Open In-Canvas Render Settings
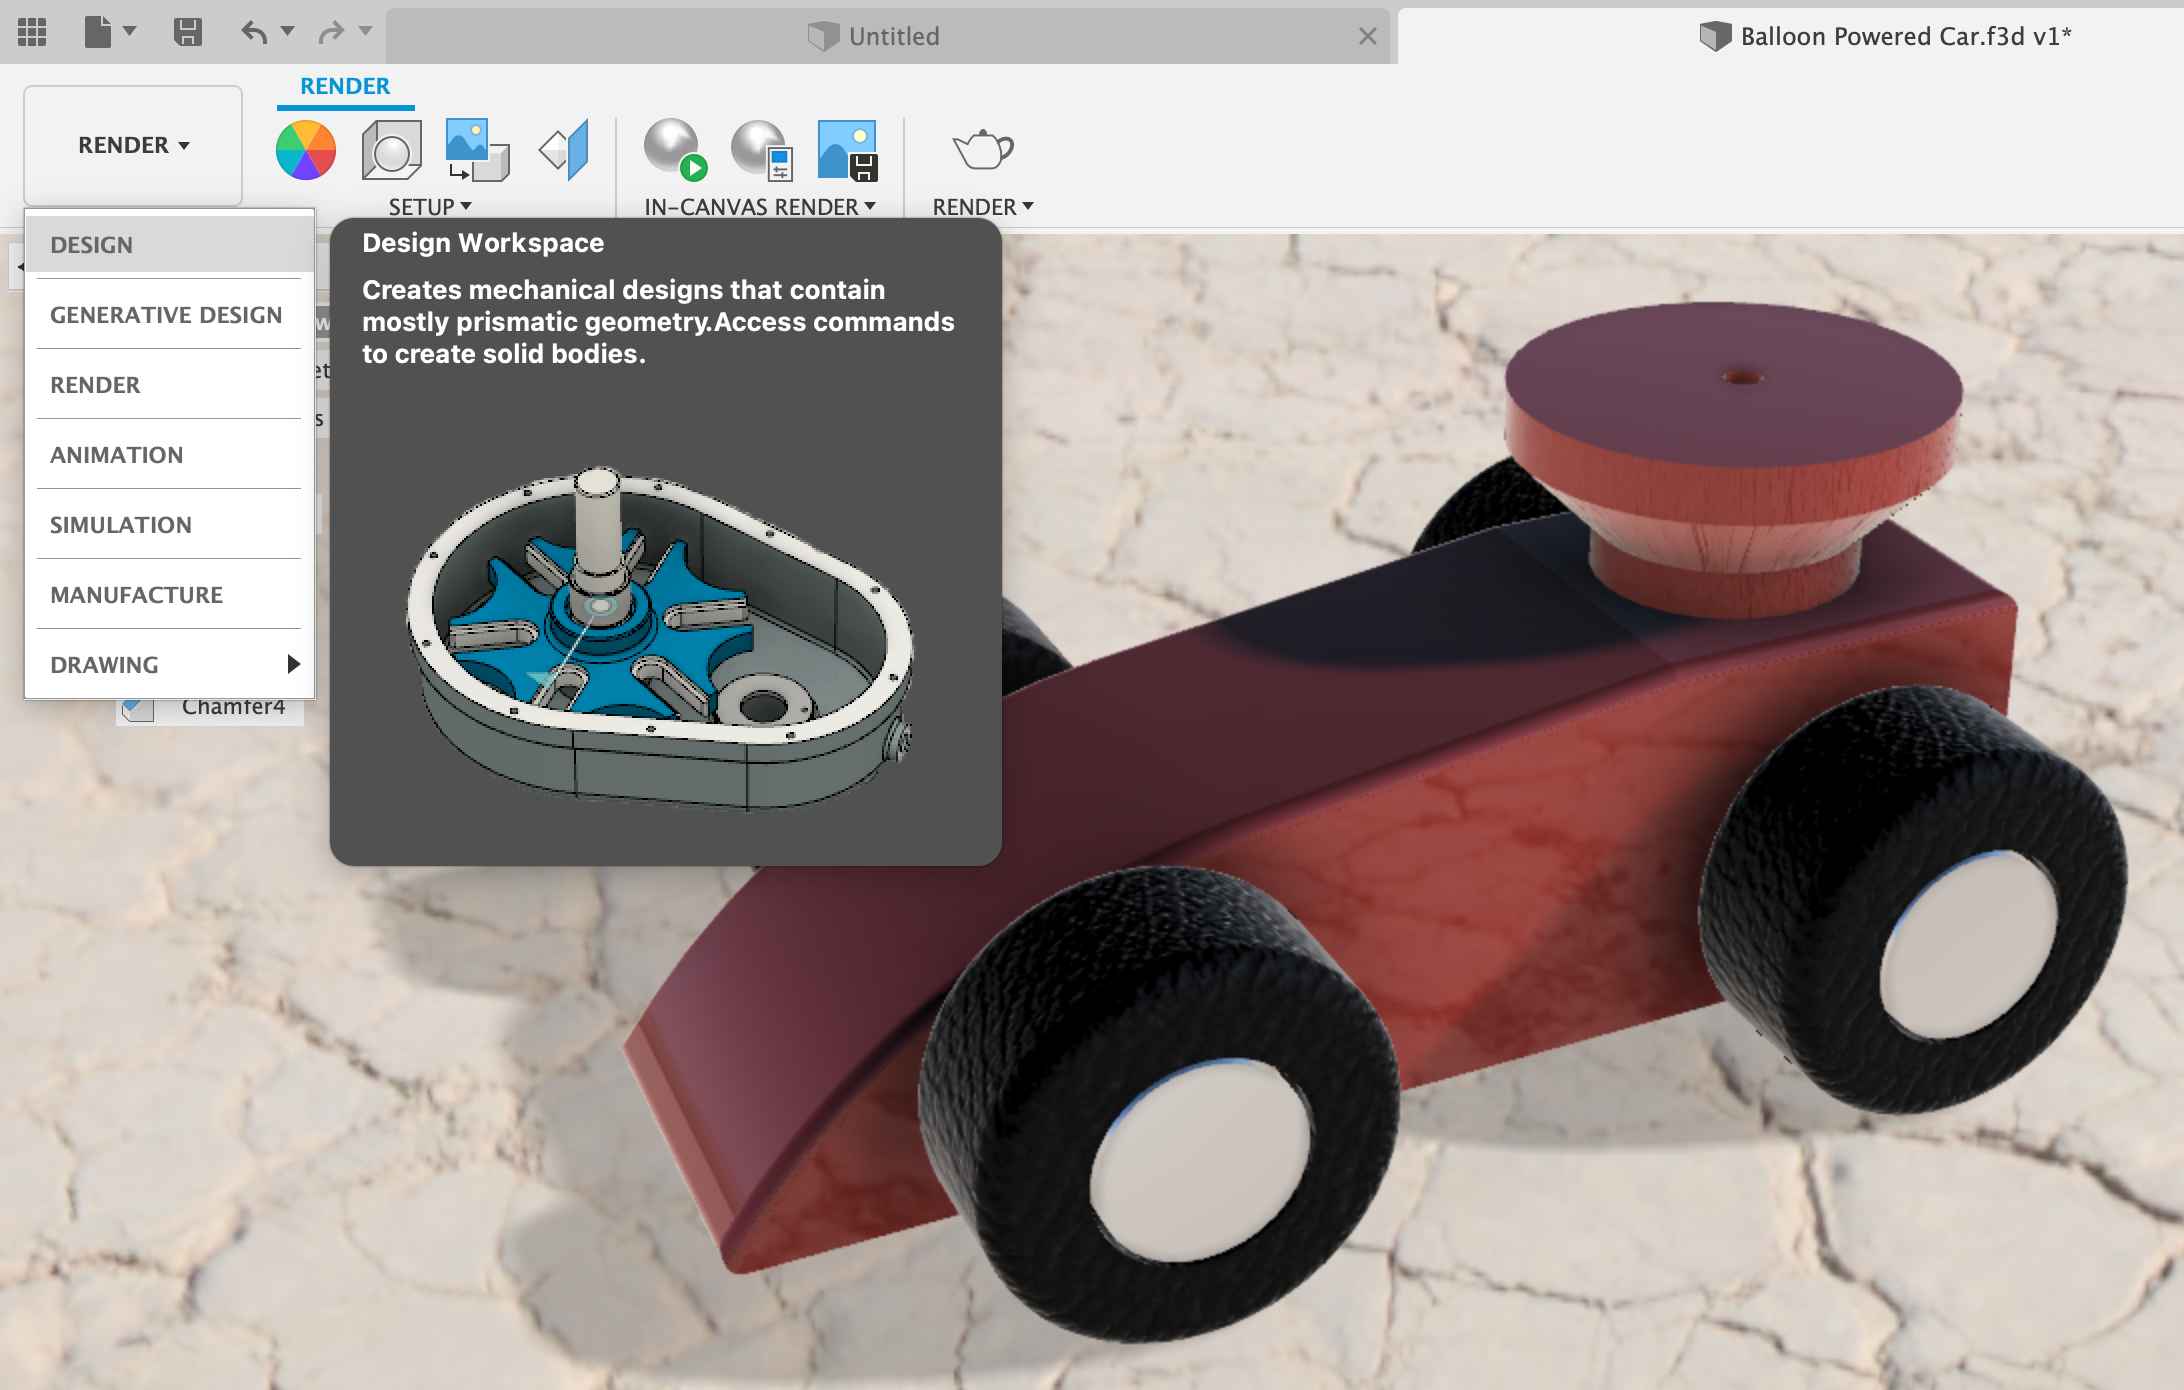The image size is (2184, 1390). click(760, 152)
